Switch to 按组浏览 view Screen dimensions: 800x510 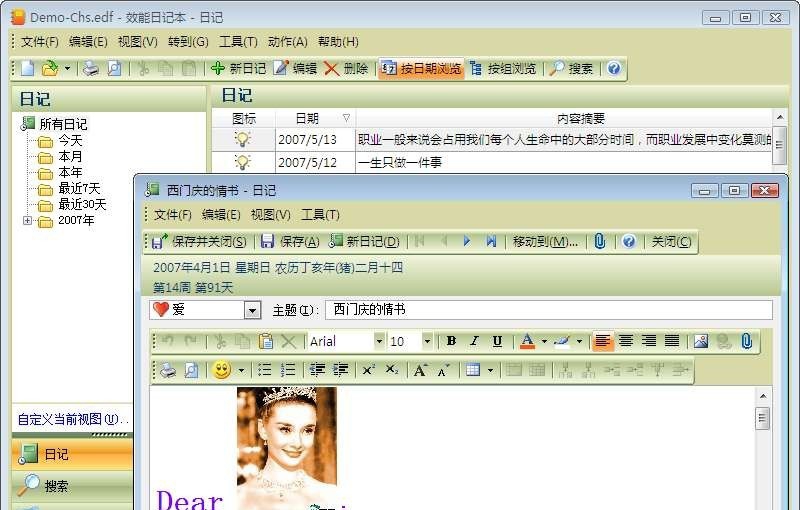point(503,68)
